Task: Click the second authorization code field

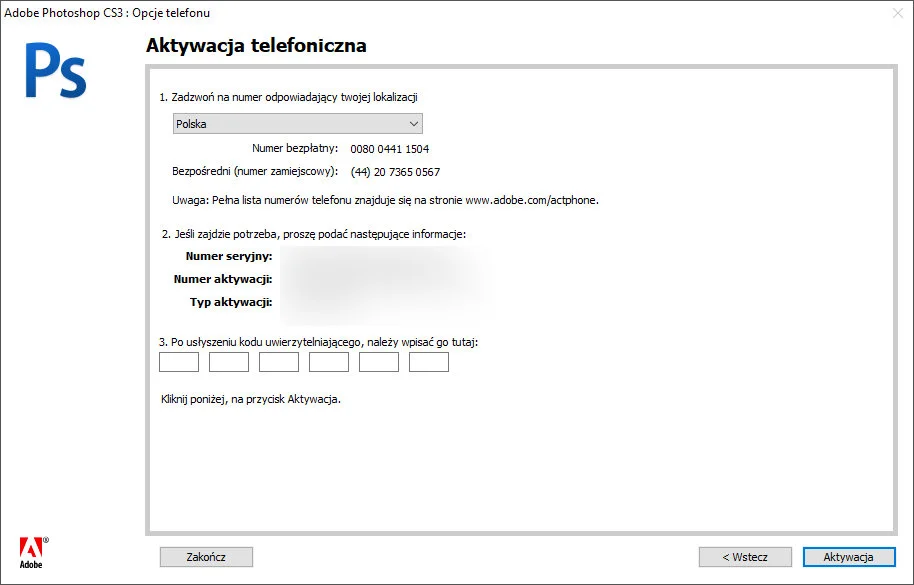Action: pyautogui.click(x=229, y=362)
